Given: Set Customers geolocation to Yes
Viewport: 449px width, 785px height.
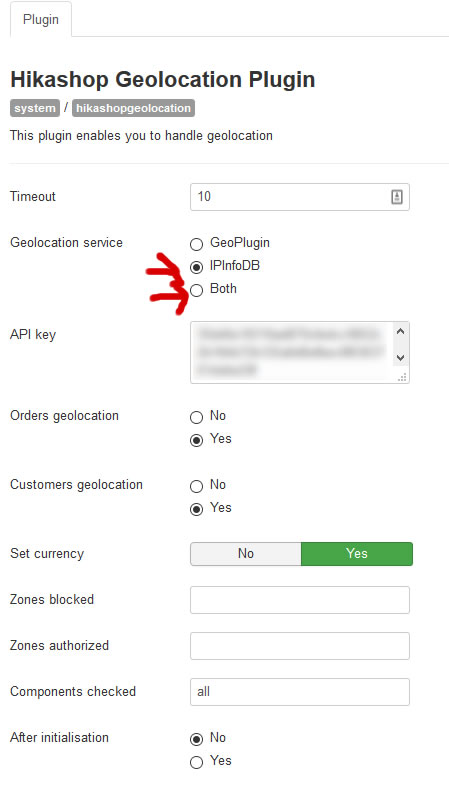Looking at the screenshot, I should 196,509.
